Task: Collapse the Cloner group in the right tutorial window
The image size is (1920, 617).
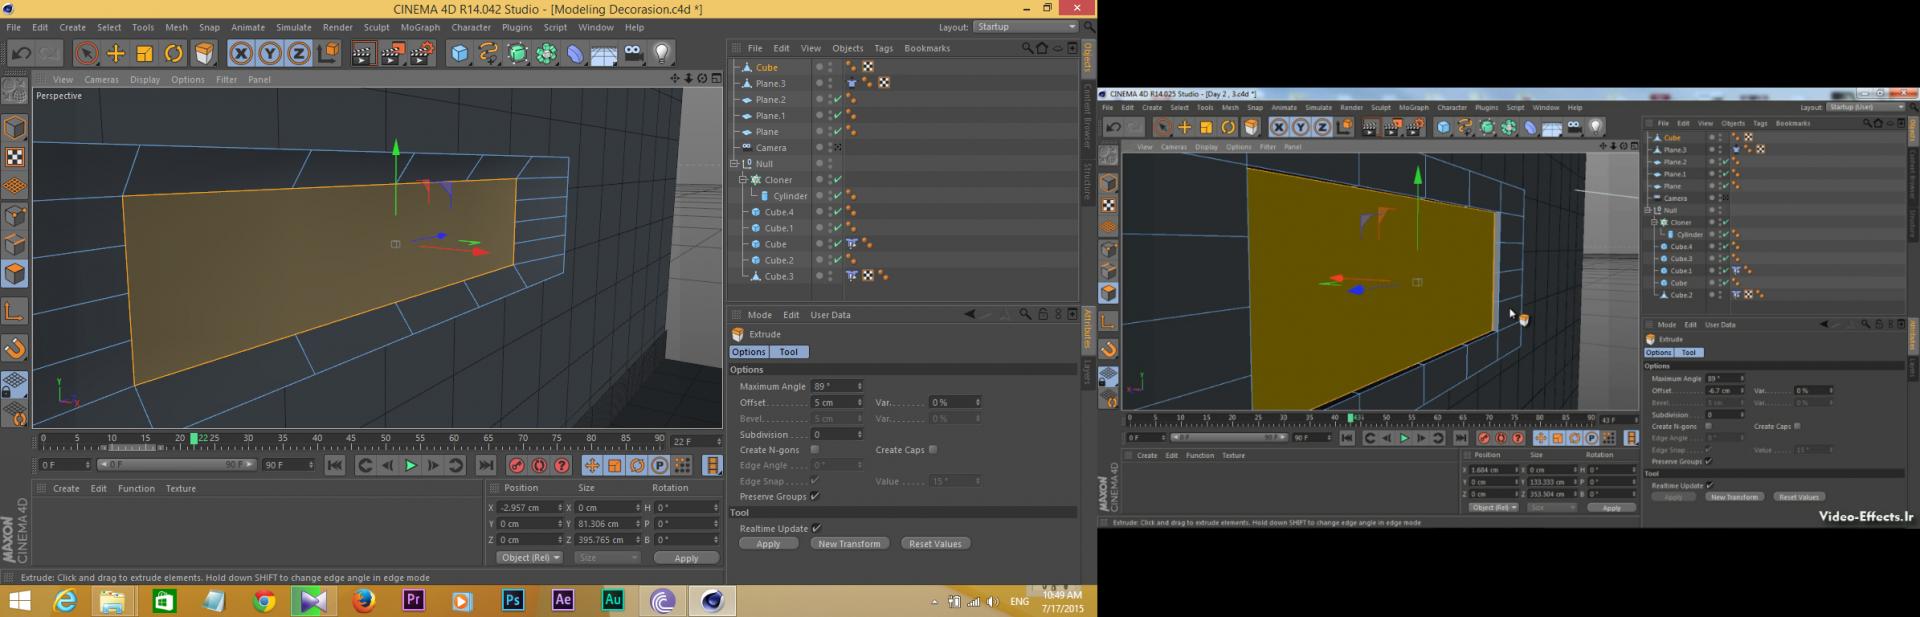Action: point(1653,222)
